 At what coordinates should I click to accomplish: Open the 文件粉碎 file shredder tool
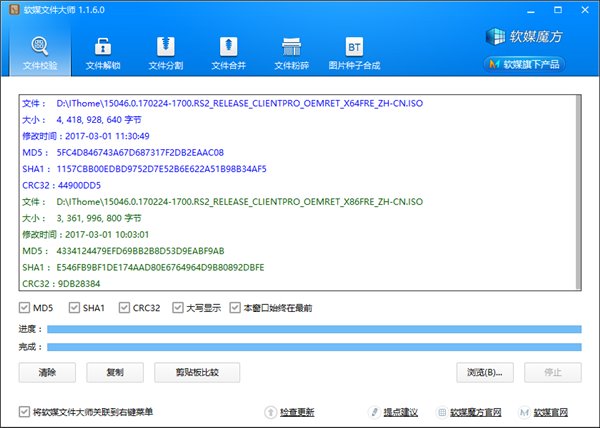click(x=291, y=53)
